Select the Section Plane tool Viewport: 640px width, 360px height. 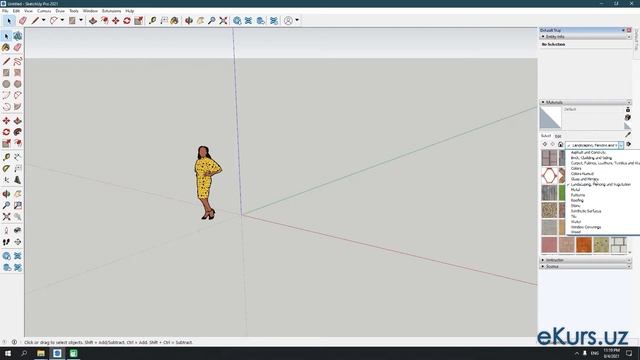[x=18, y=242]
